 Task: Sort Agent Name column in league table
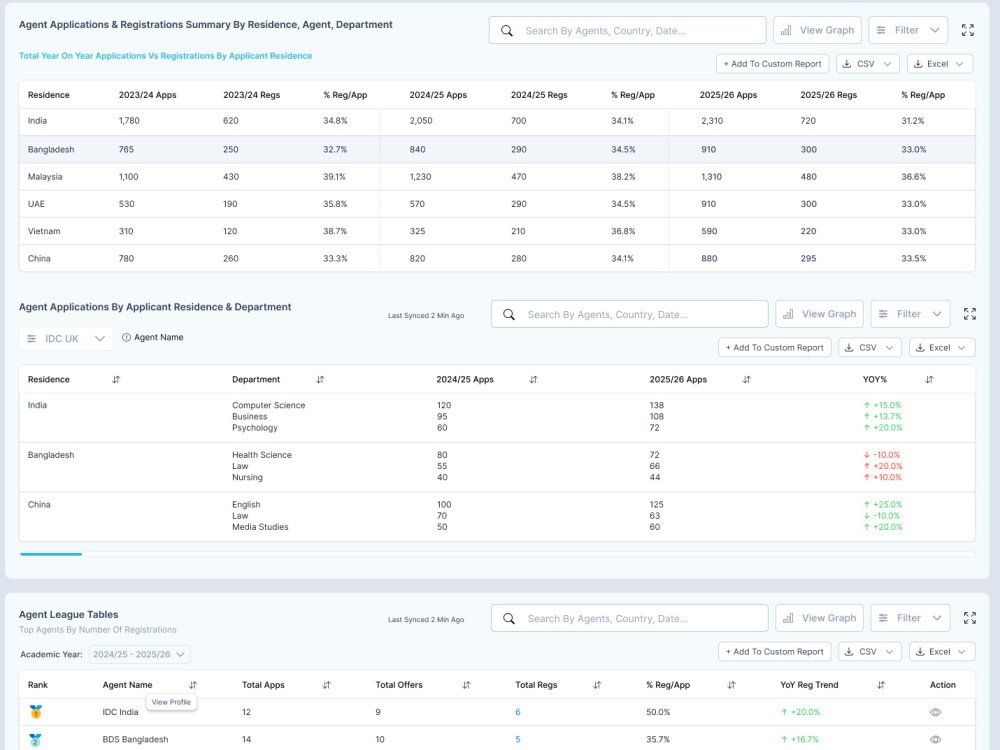coord(193,685)
